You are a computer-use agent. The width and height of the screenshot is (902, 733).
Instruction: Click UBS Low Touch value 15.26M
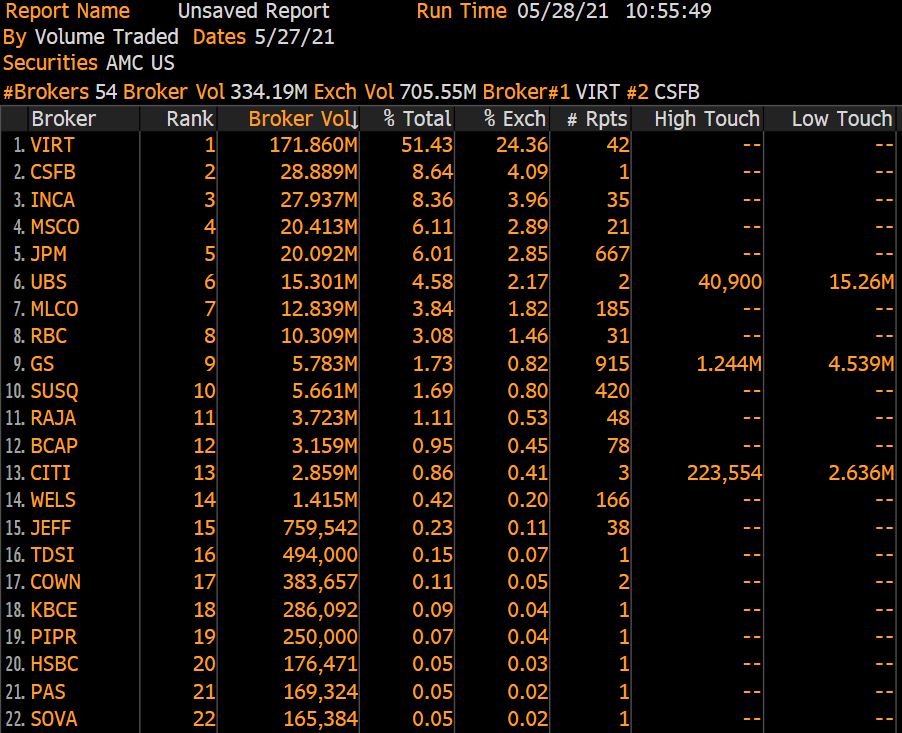tap(862, 281)
